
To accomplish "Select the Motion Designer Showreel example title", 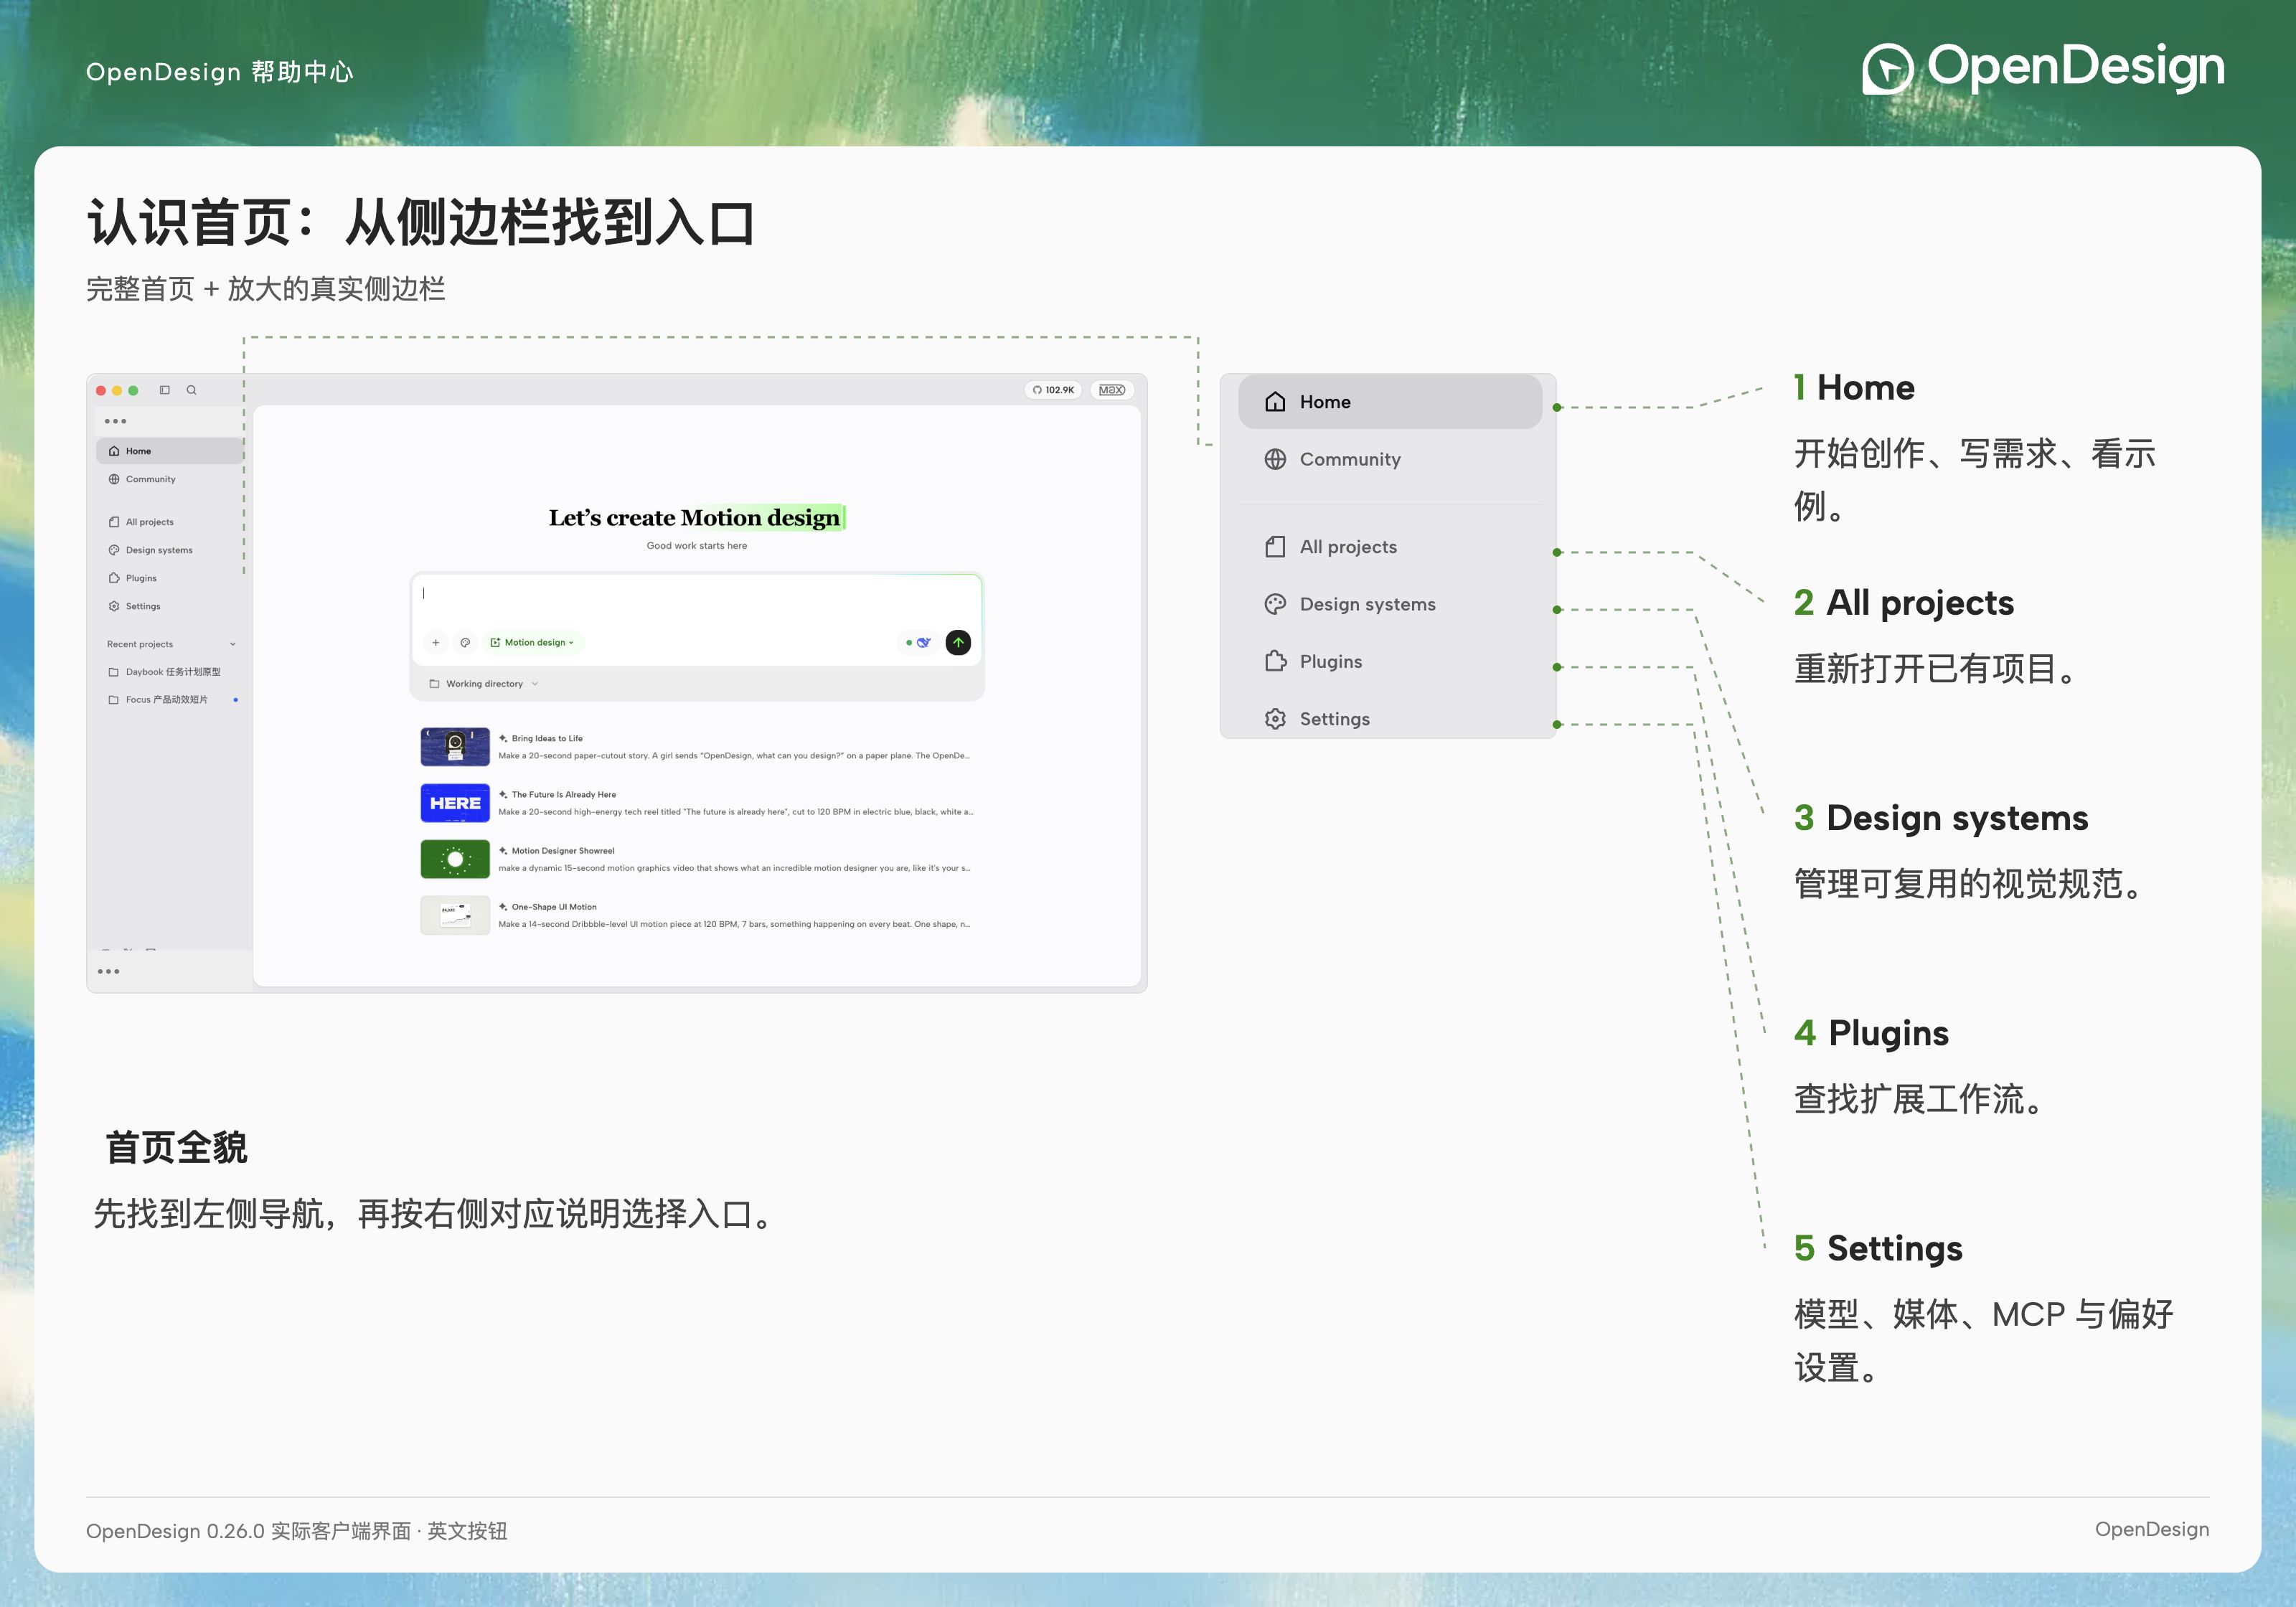I will pyautogui.click(x=563, y=851).
